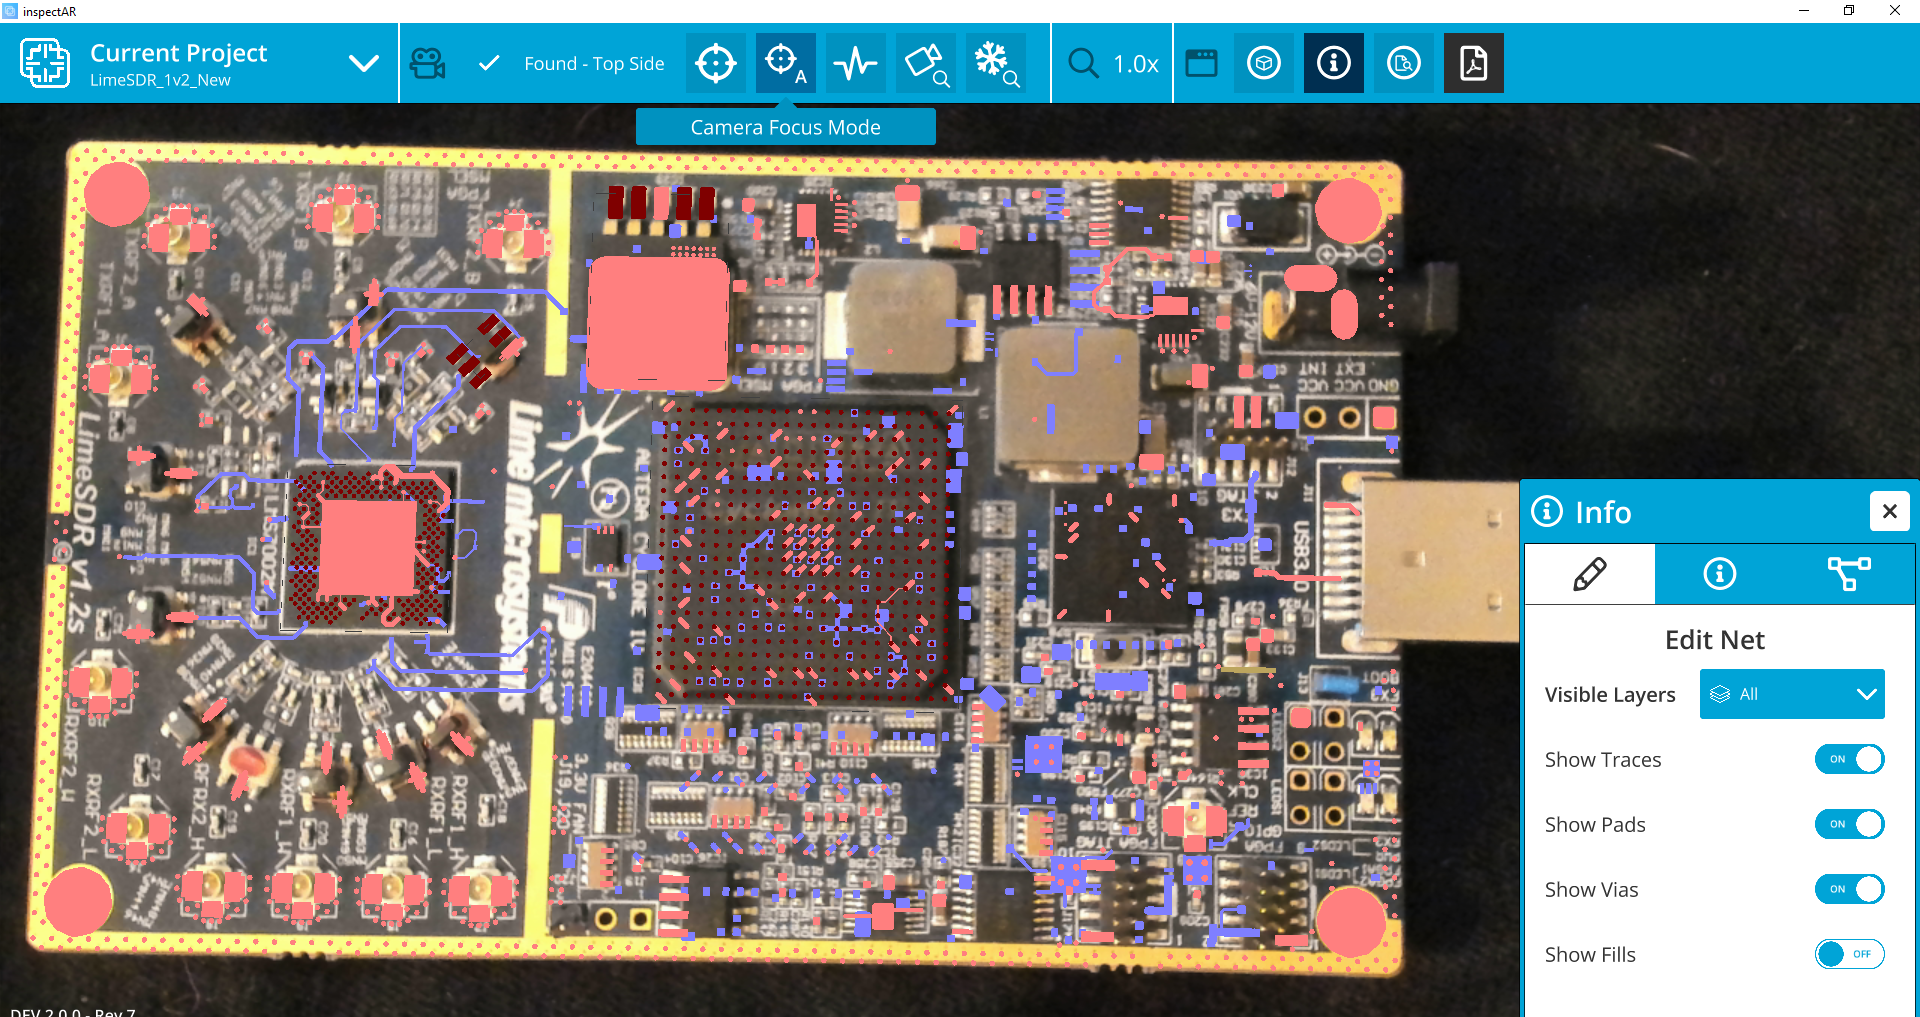This screenshot has height=1017, width=1920.
Task: Toggle the Info panel toolbar button
Action: (x=1334, y=63)
